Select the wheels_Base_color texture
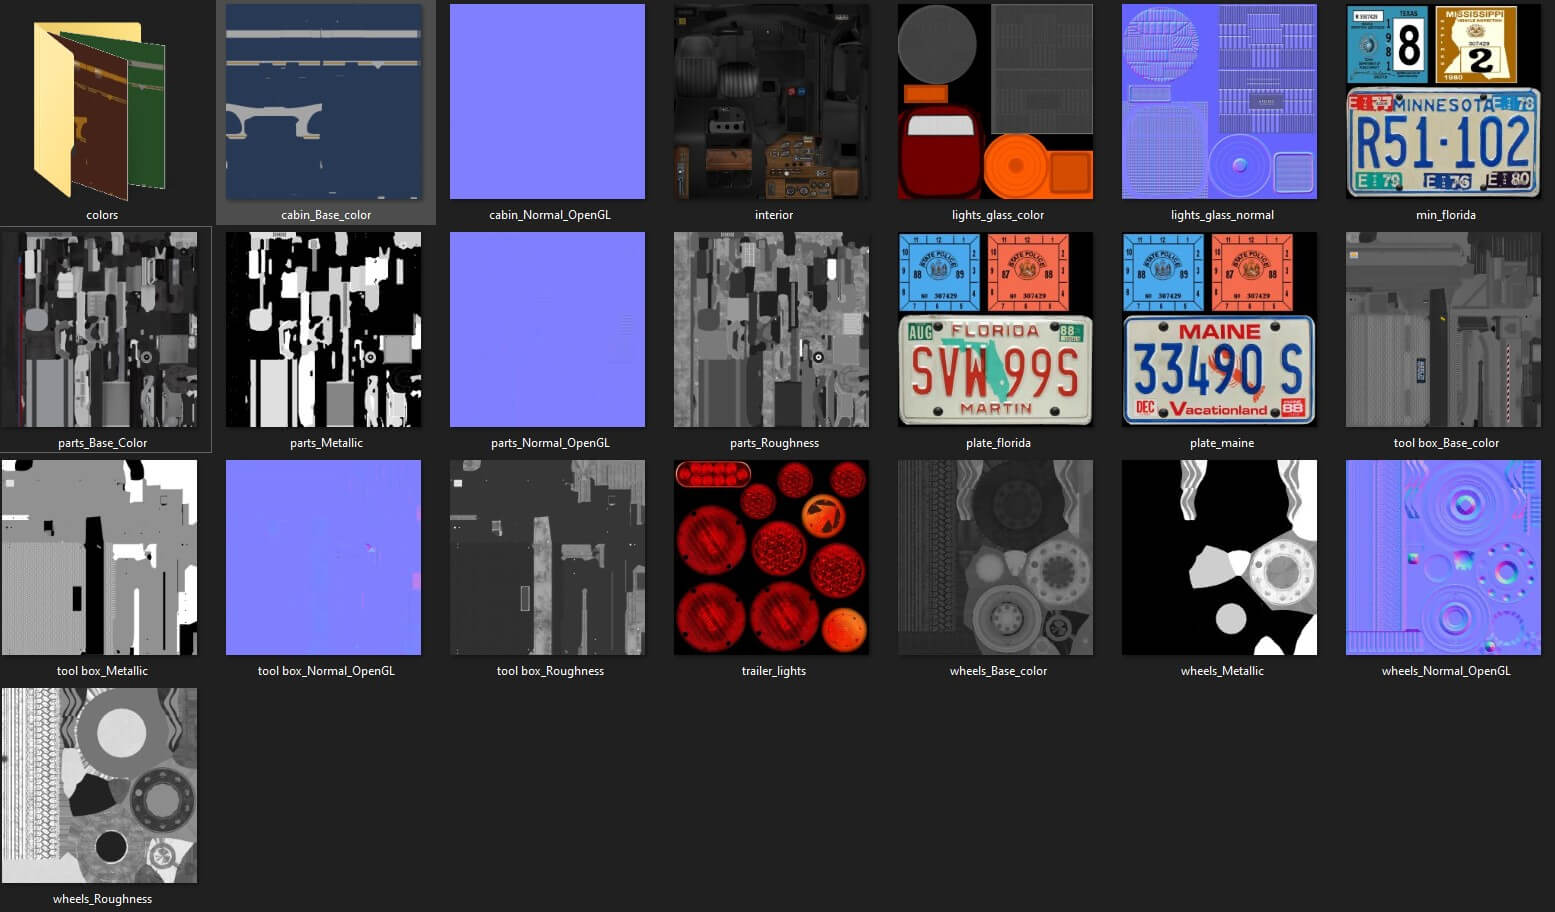Screen dimensions: 1555x912 tap(996, 558)
